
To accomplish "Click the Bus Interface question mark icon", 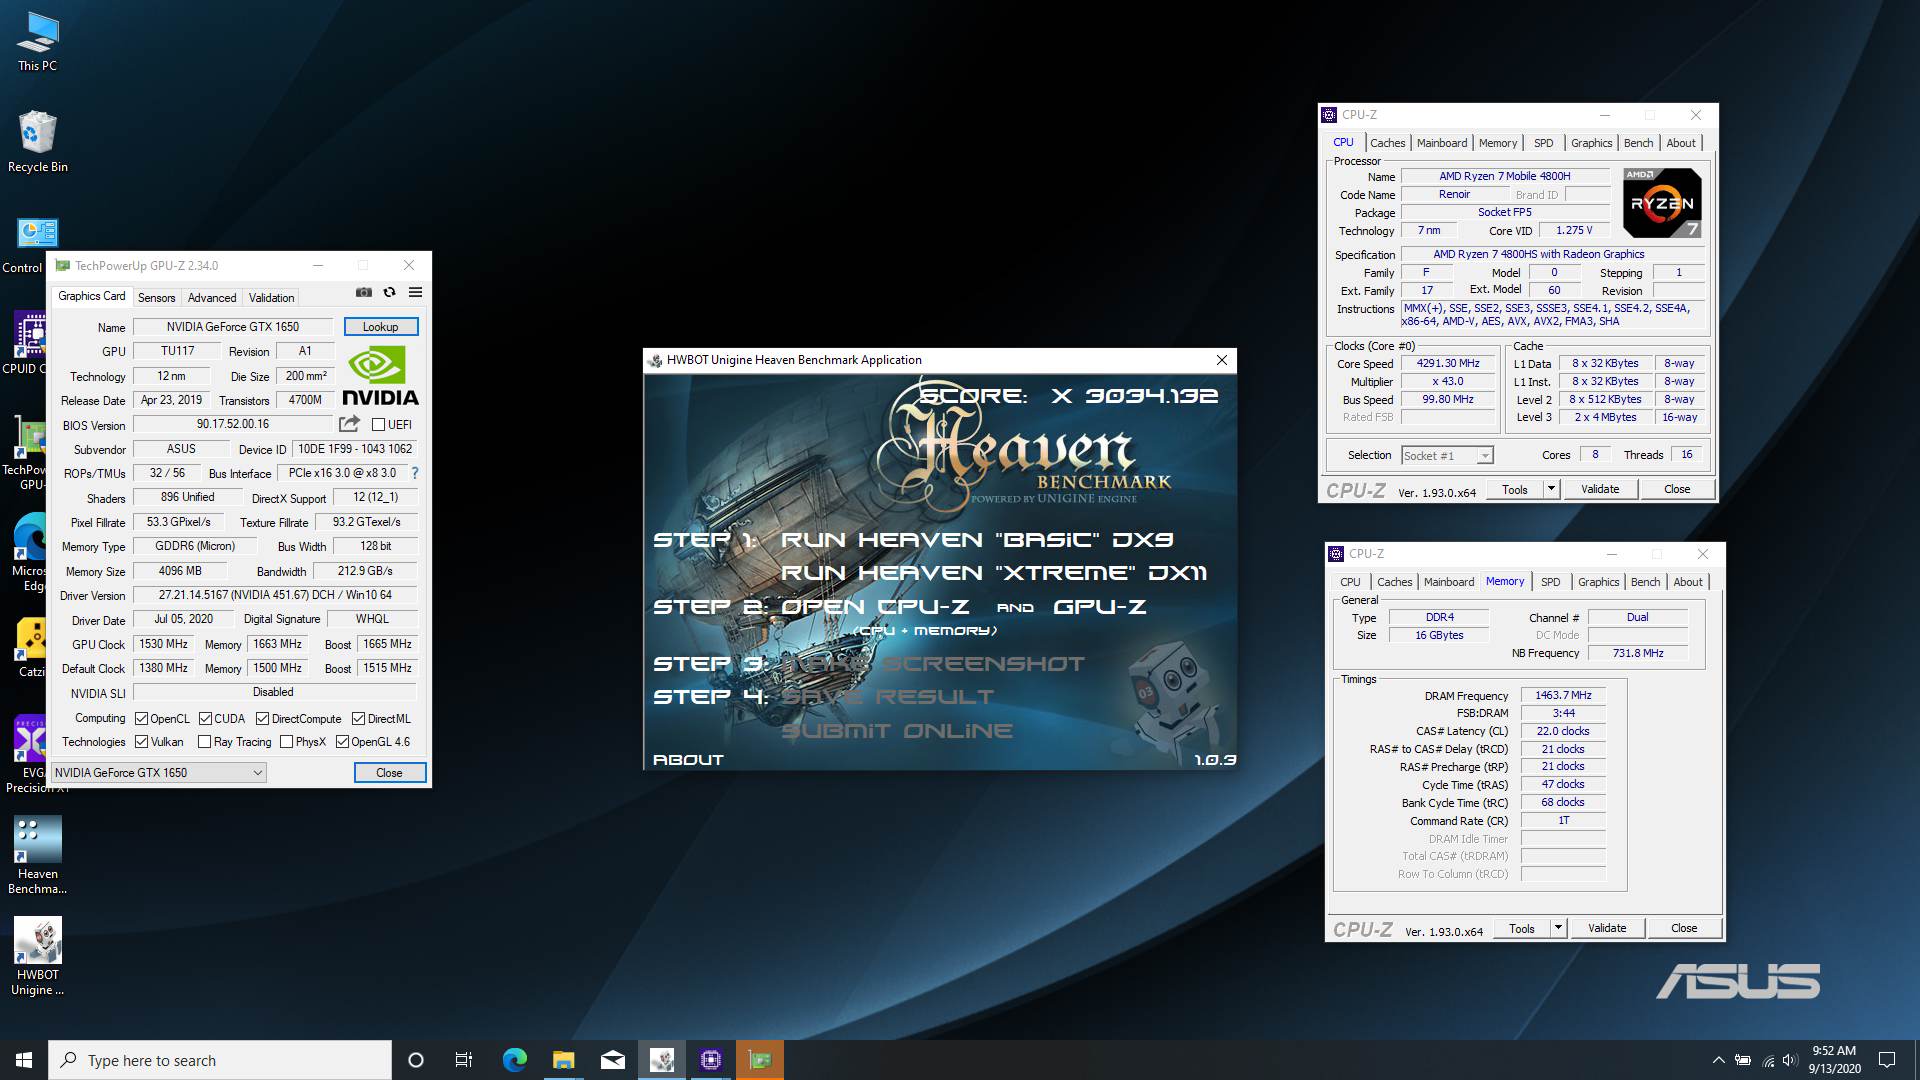I will pyautogui.click(x=414, y=473).
